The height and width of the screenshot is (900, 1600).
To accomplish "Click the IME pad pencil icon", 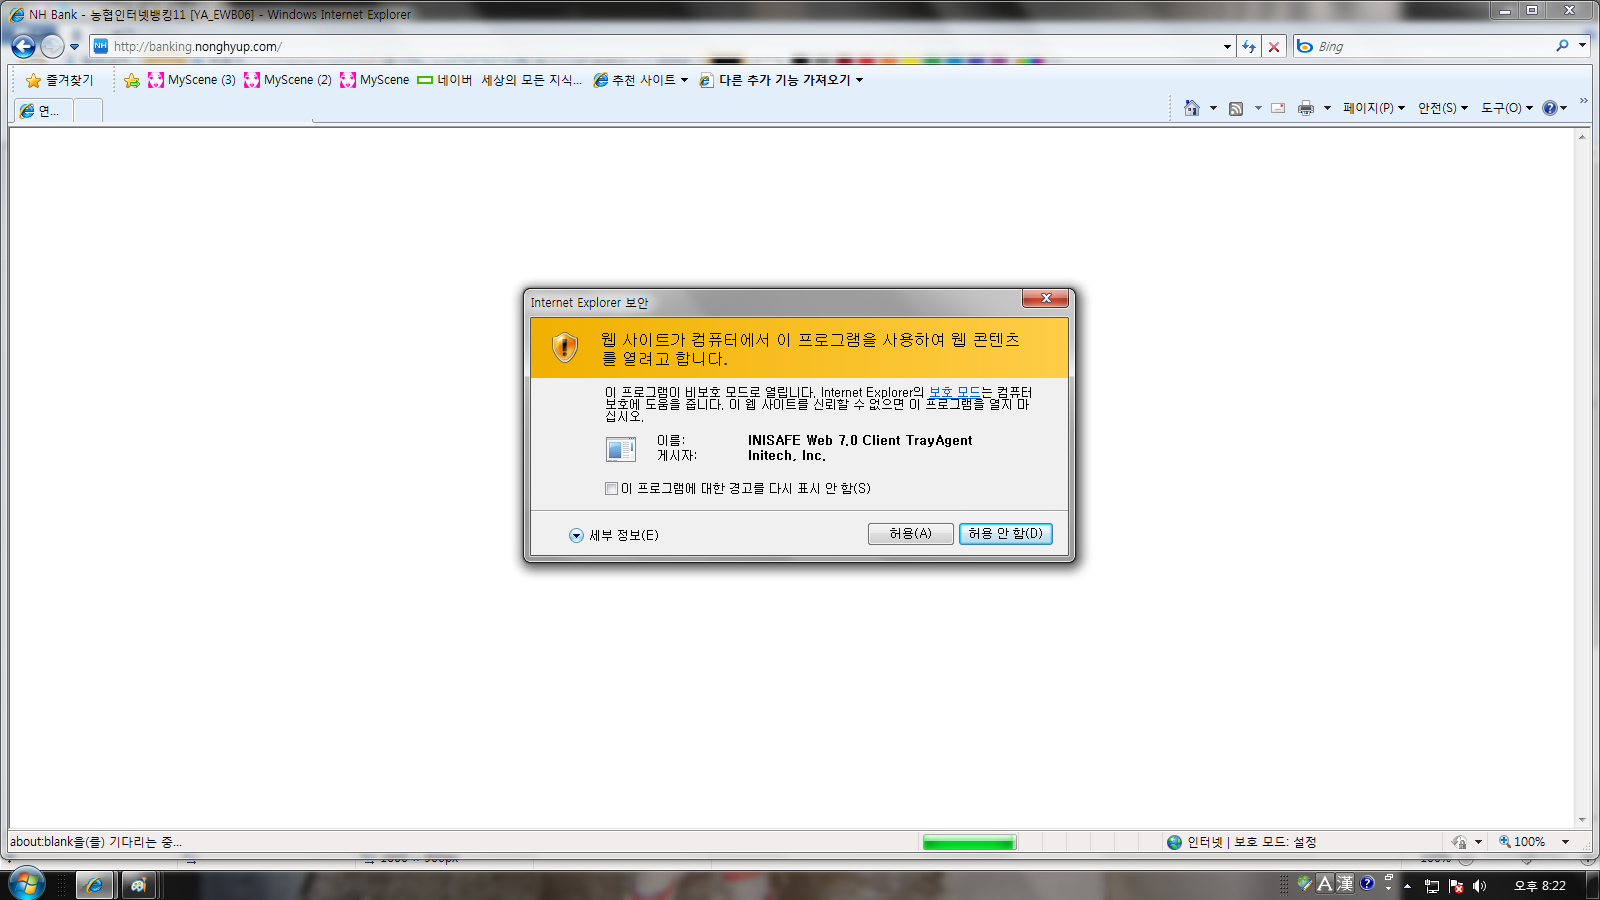I will pyautogui.click(x=1305, y=883).
